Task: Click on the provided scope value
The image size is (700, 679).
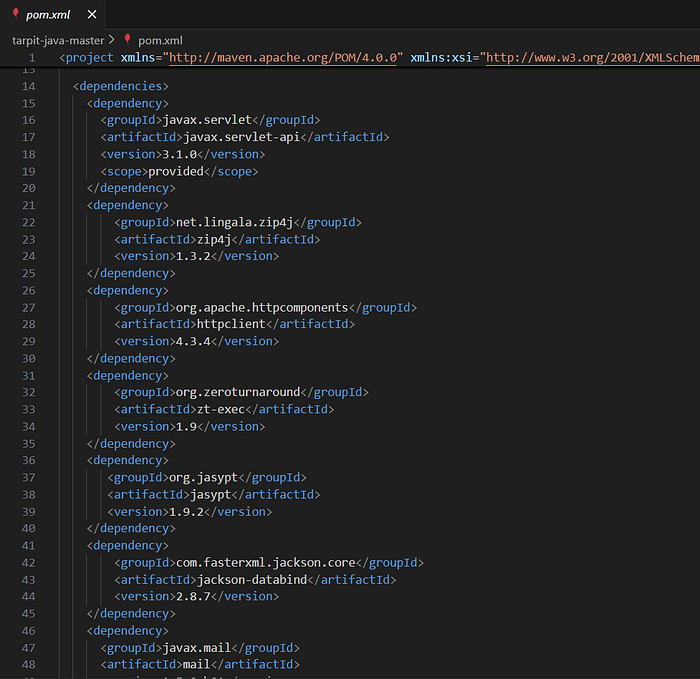Action: pos(176,171)
